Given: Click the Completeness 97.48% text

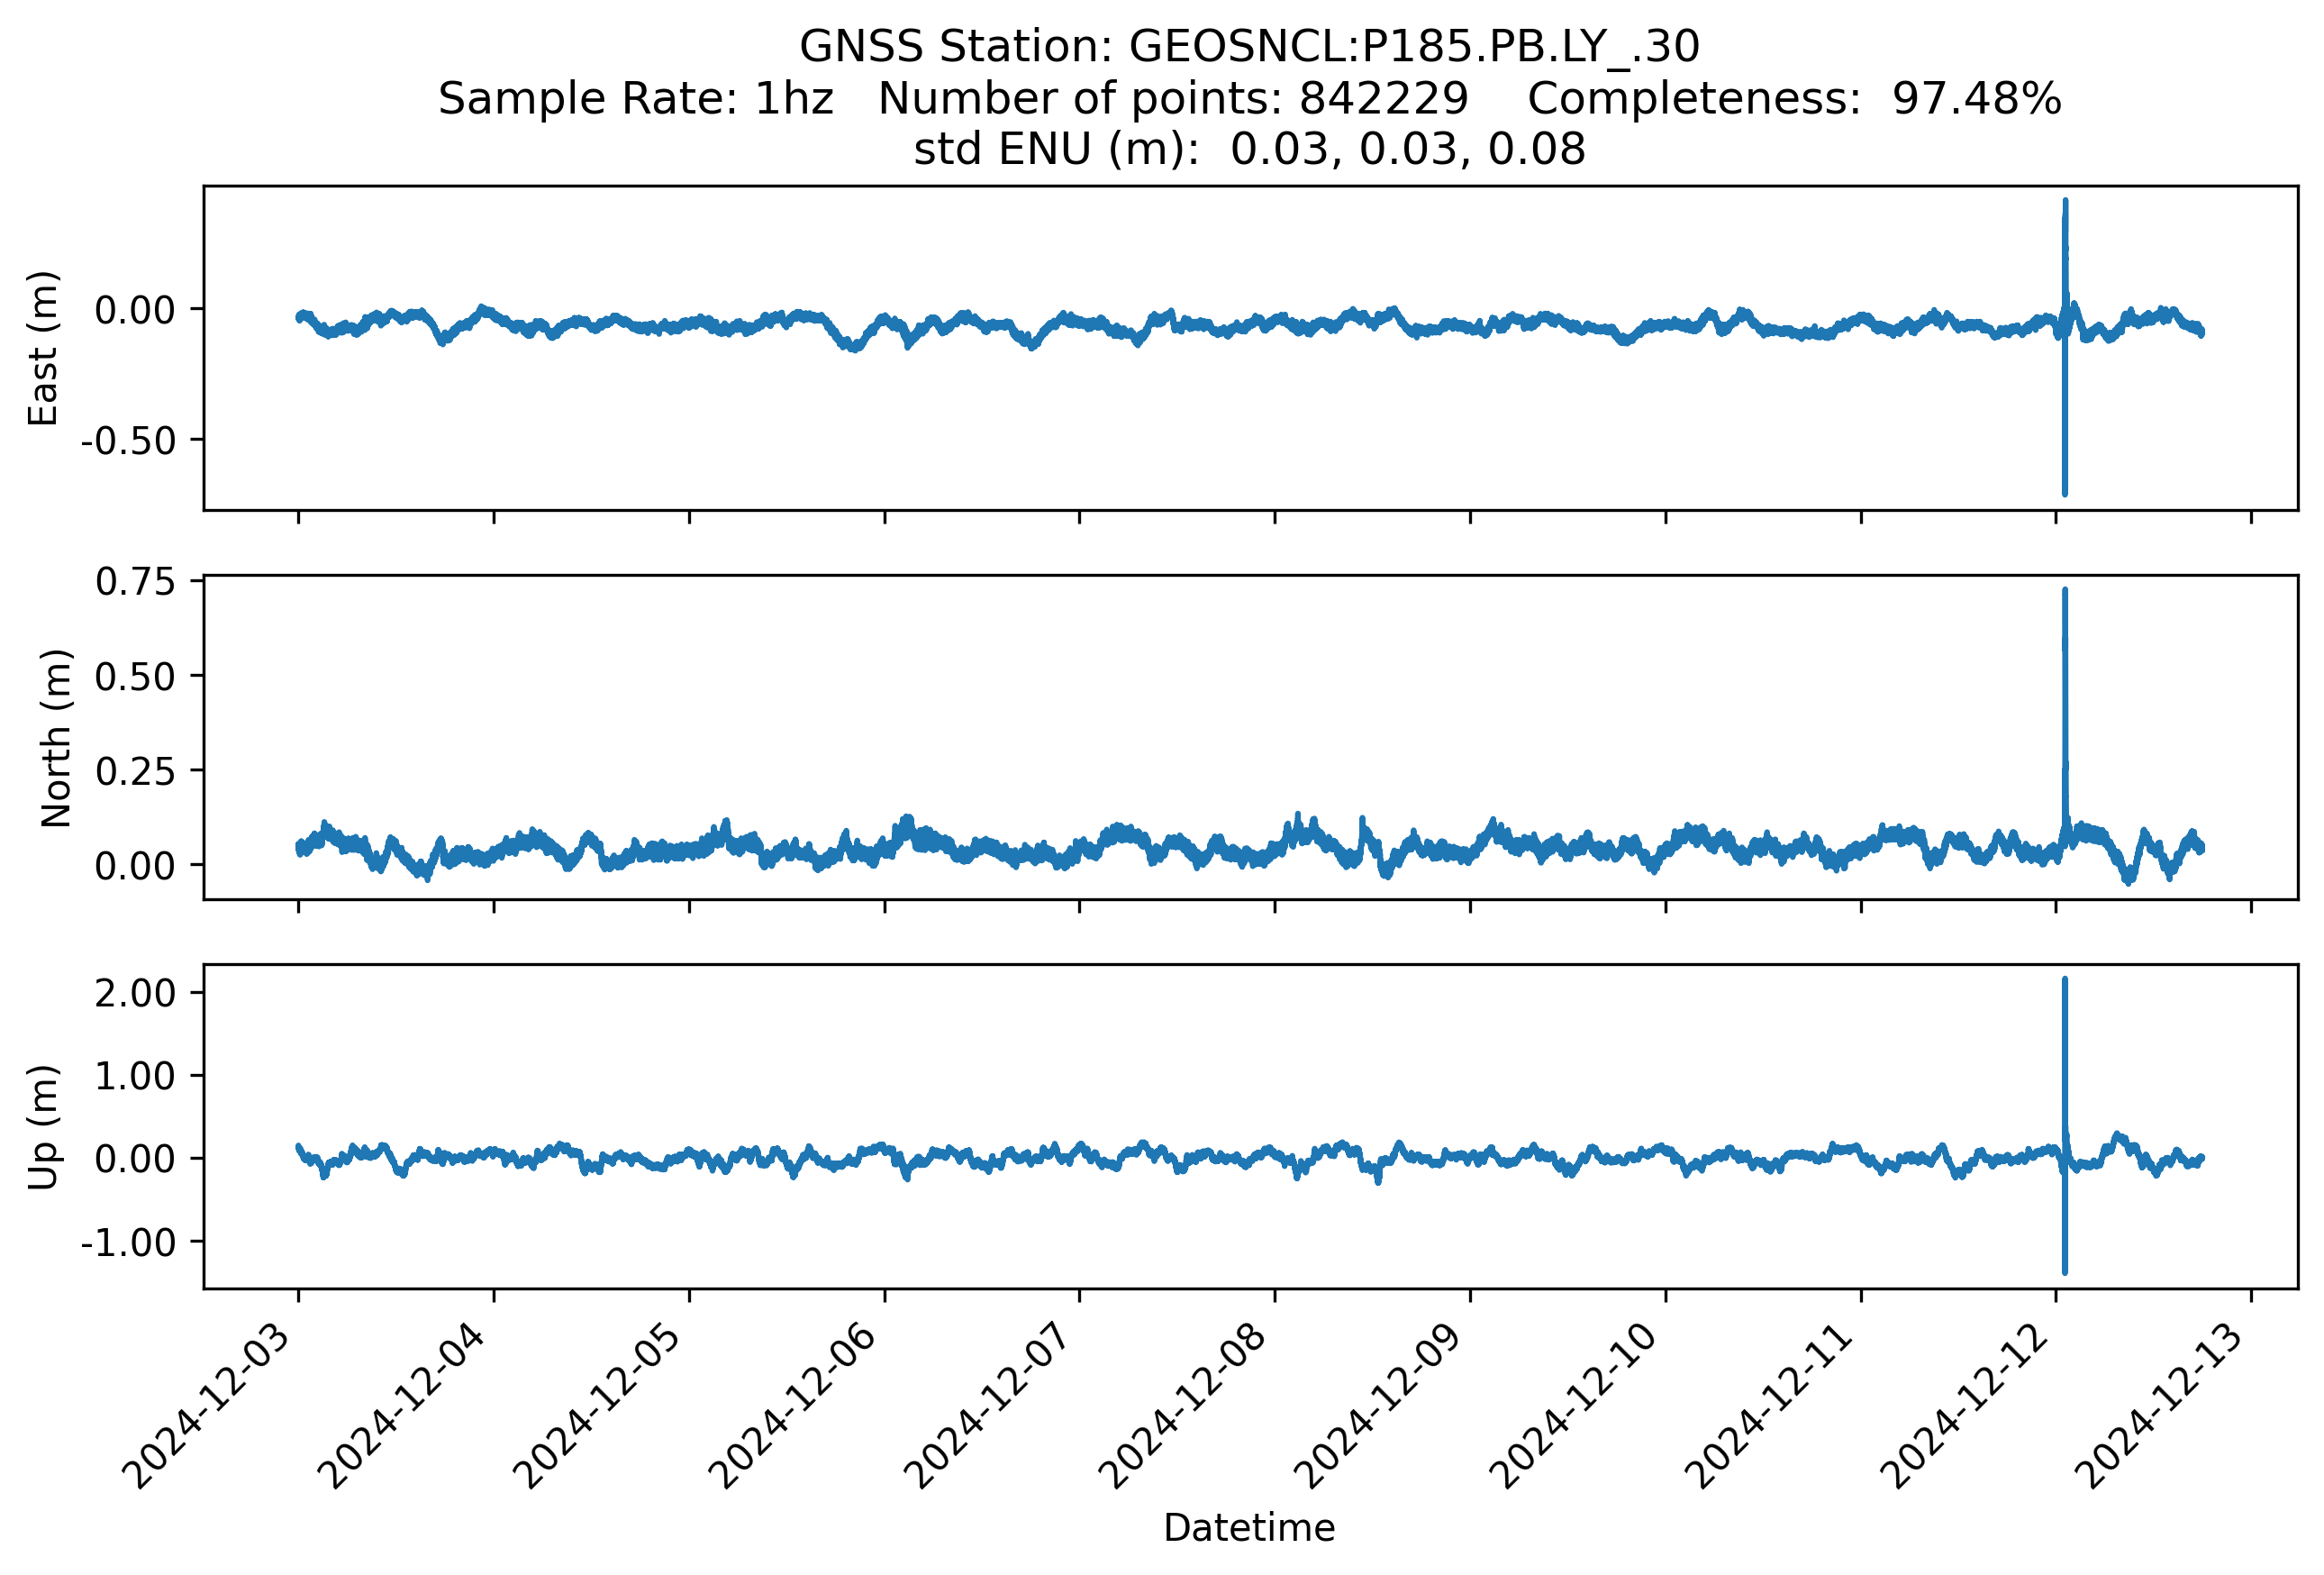Looking at the screenshot, I should tap(1794, 99).
